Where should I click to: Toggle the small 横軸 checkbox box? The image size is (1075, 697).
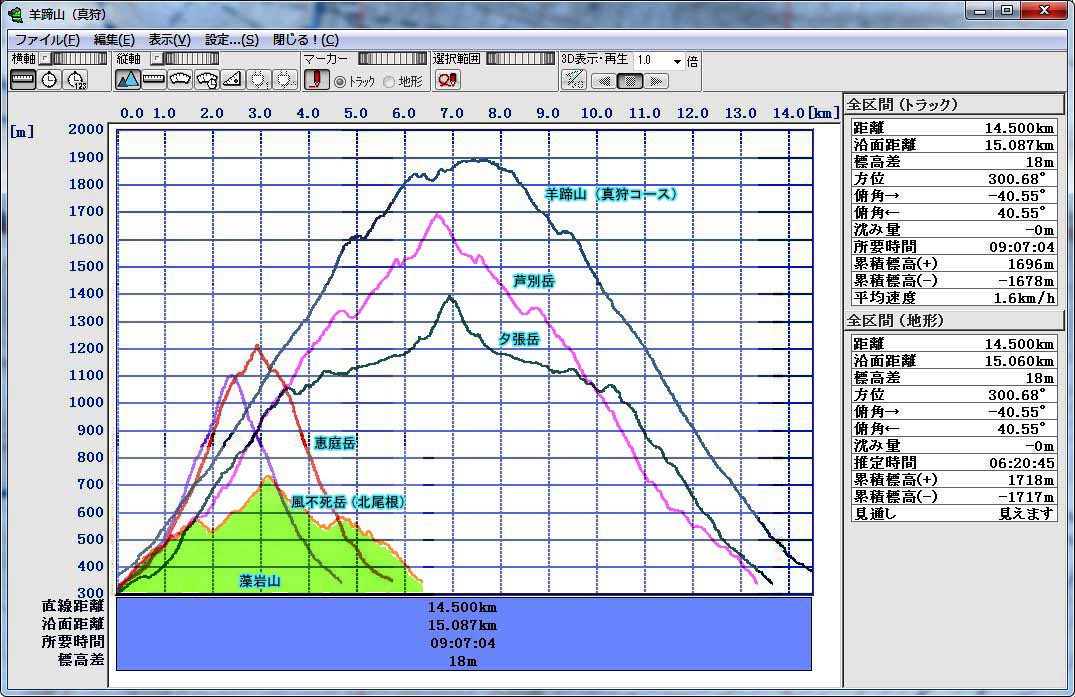44,59
